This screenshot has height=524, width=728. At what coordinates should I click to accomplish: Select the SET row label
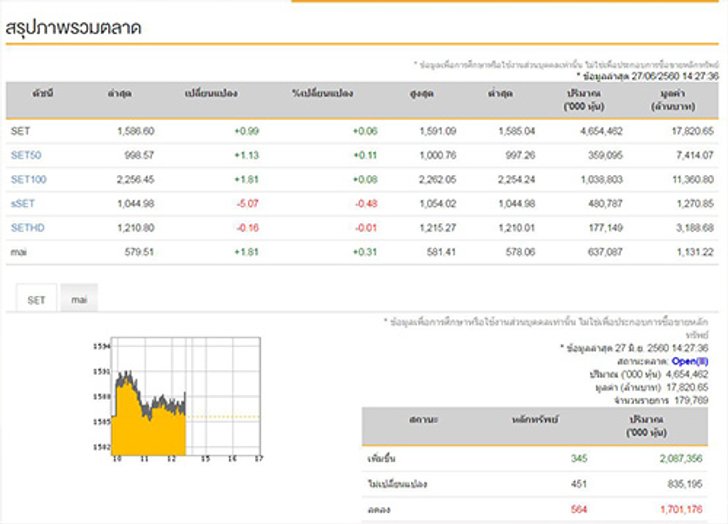point(20,131)
